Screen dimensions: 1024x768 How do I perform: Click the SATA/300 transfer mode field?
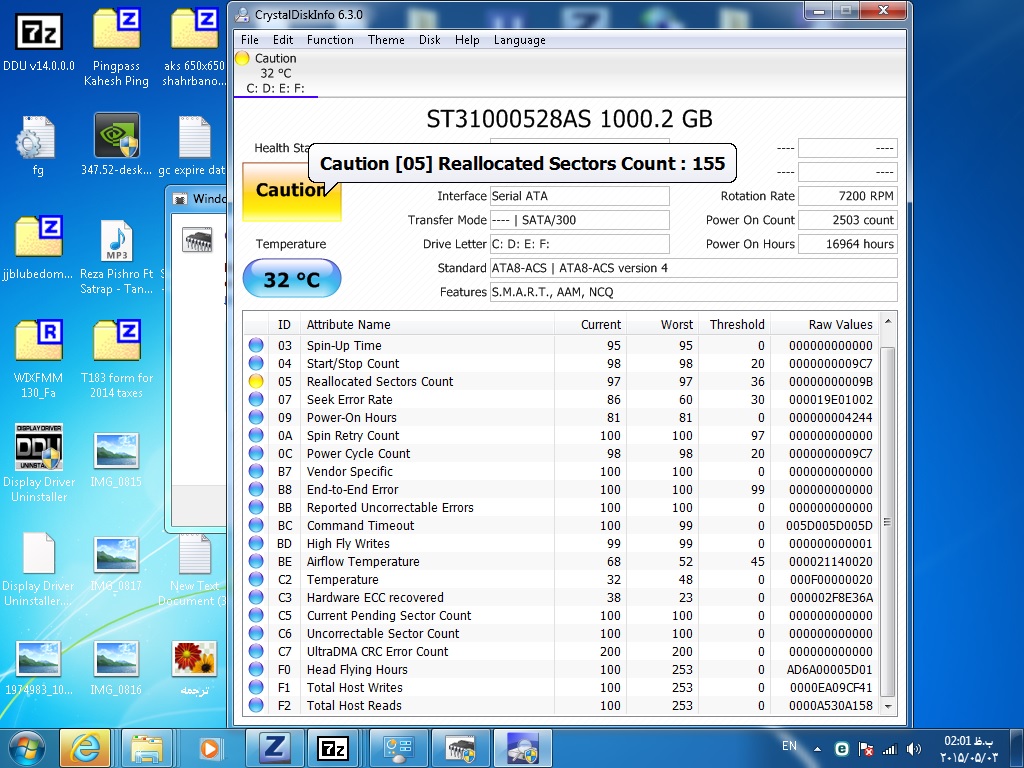coord(579,220)
